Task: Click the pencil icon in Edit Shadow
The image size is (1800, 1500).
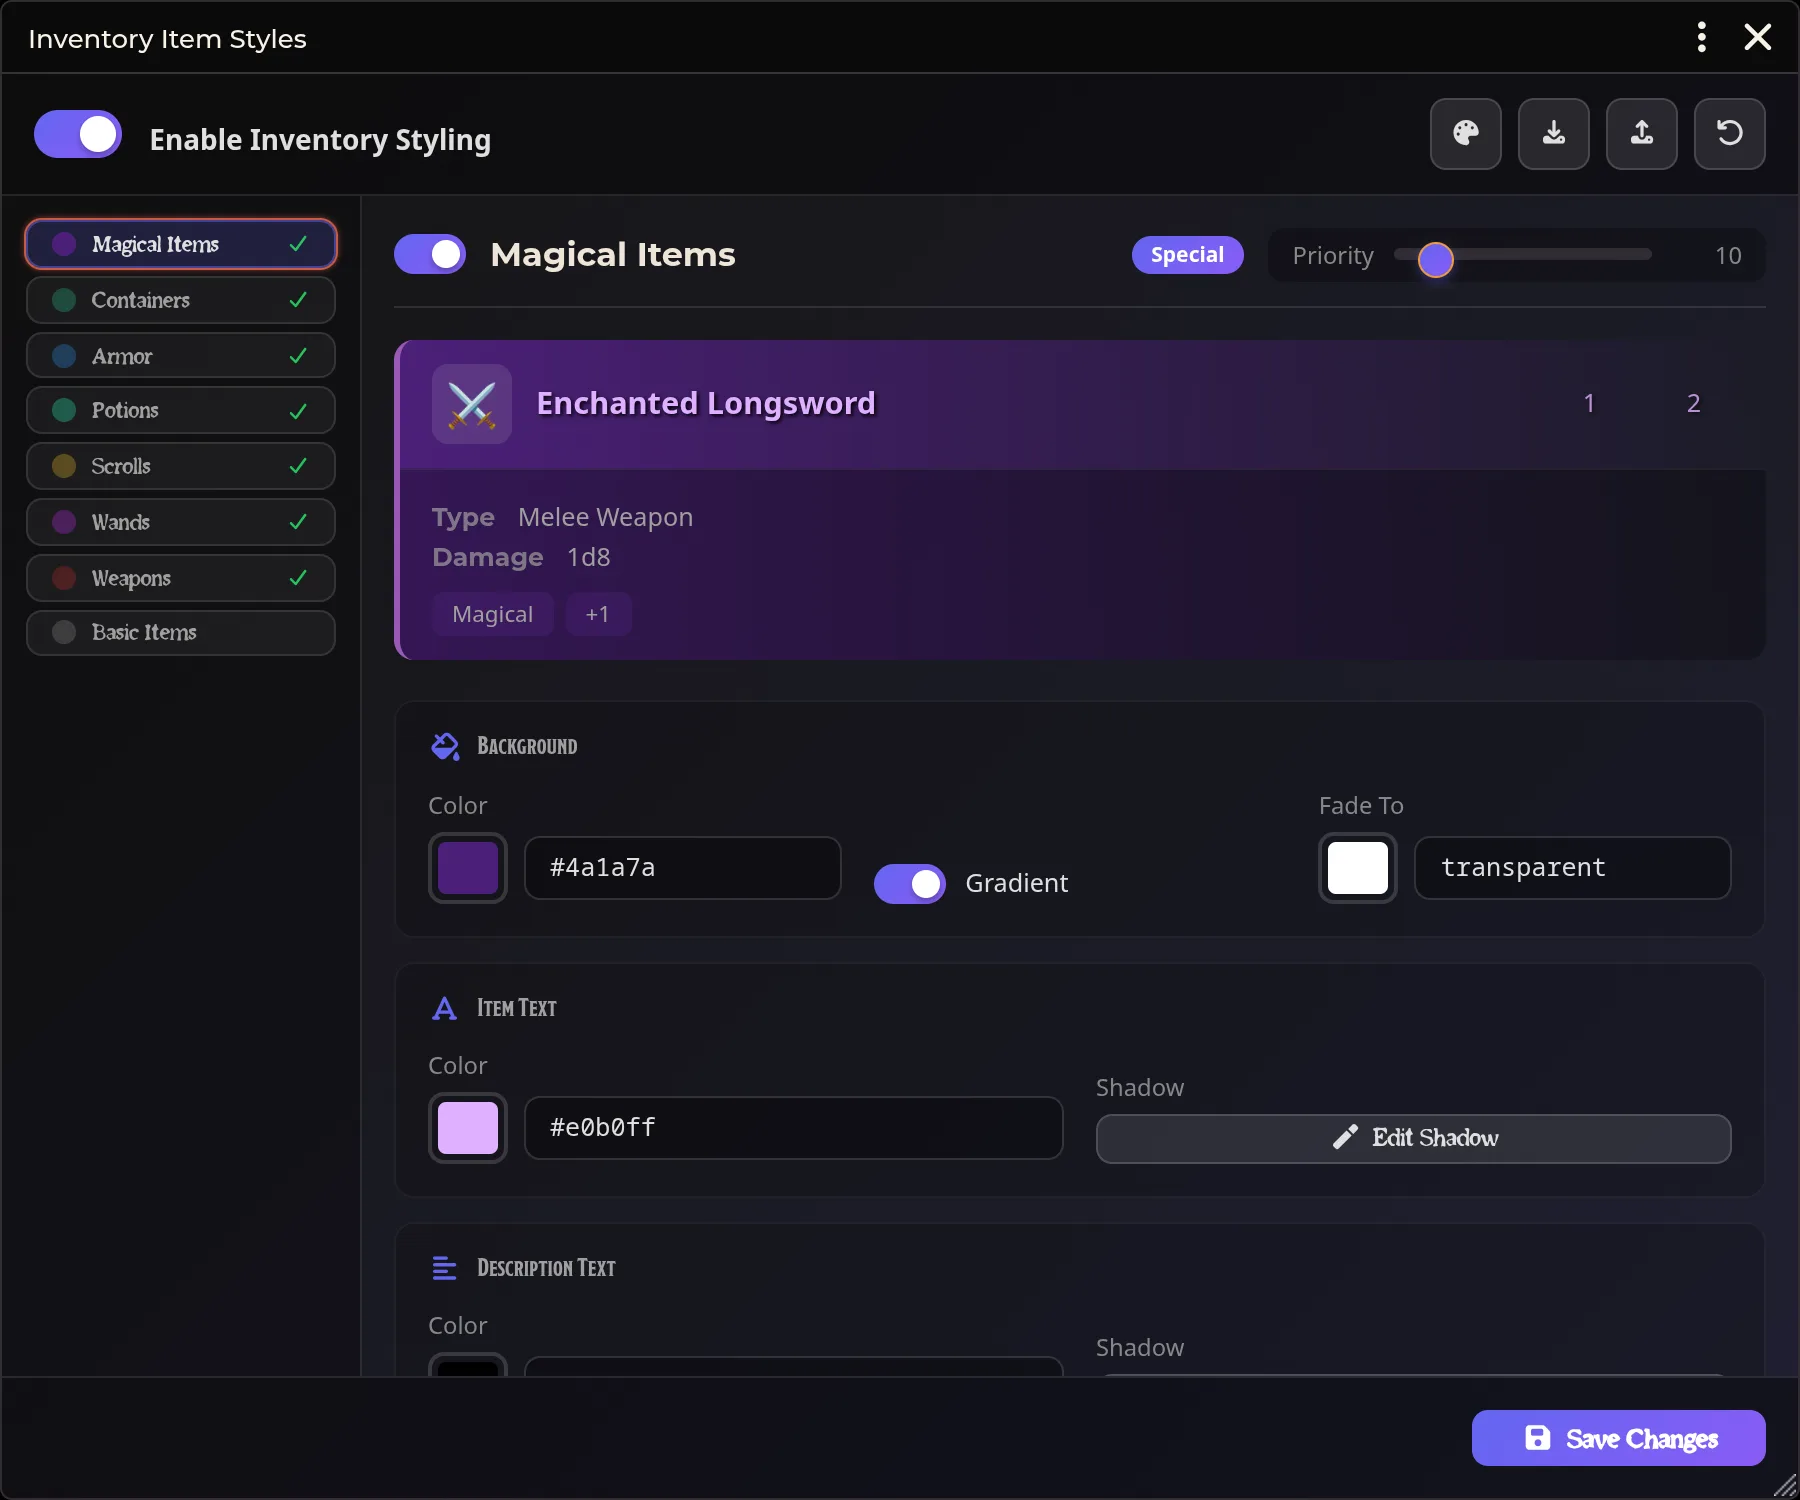Action: pyautogui.click(x=1345, y=1137)
